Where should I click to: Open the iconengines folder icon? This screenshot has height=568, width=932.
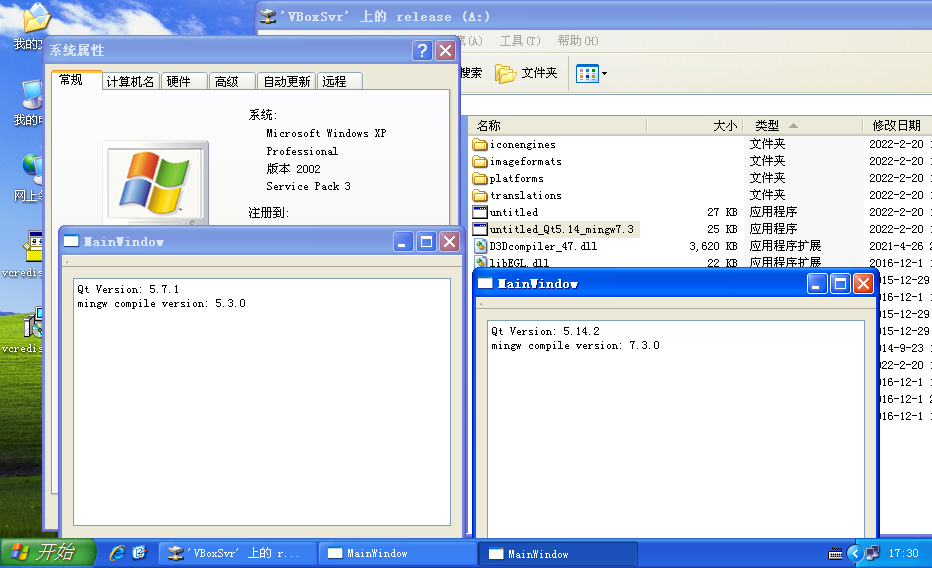pyautogui.click(x=480, y=144)
